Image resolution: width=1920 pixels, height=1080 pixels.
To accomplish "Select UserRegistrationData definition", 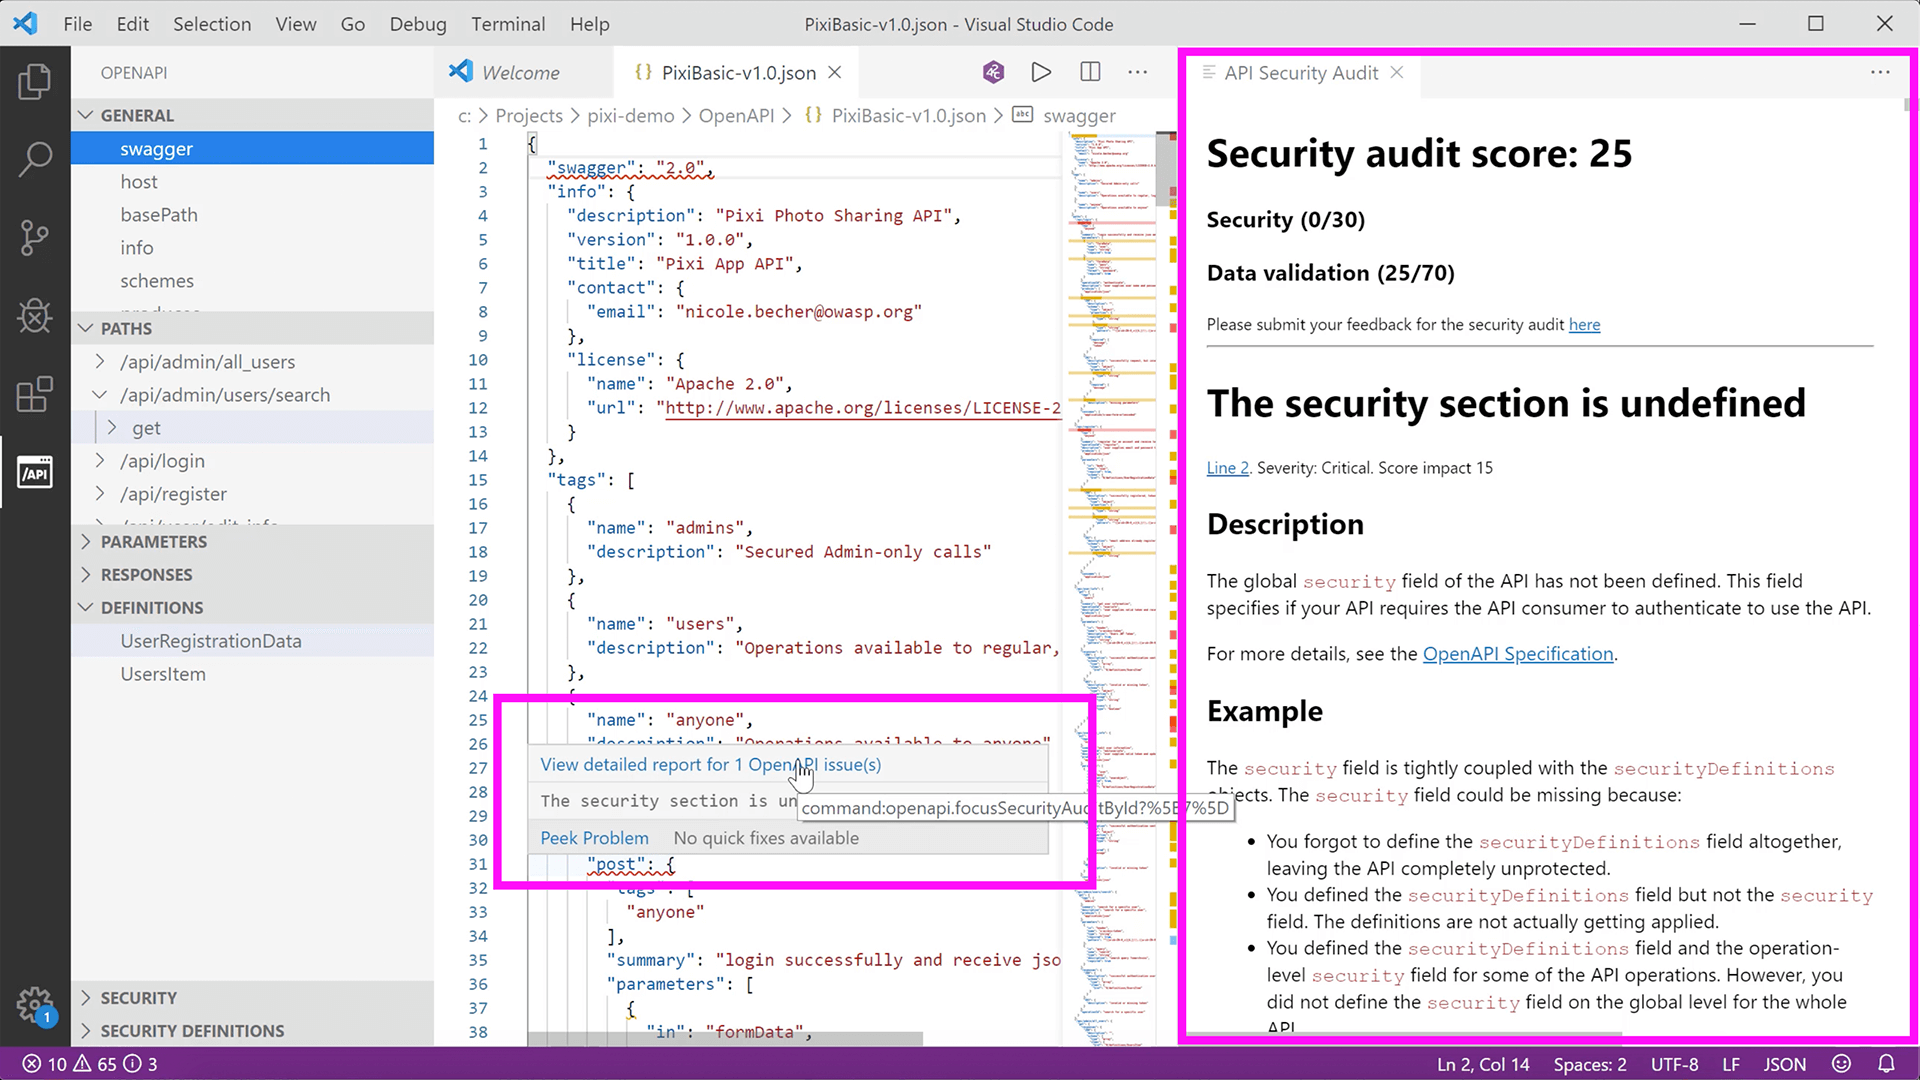I will pos(252,641).
